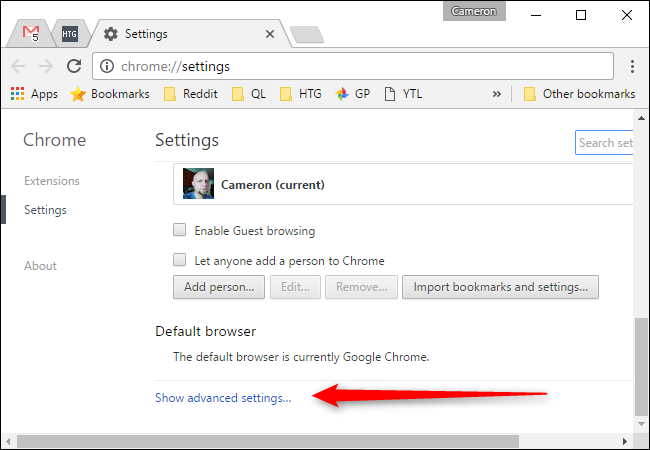Screen dimensions: 650x450
Task: Enable Guest browsing checkbox
Action: (x=179, y=230)
